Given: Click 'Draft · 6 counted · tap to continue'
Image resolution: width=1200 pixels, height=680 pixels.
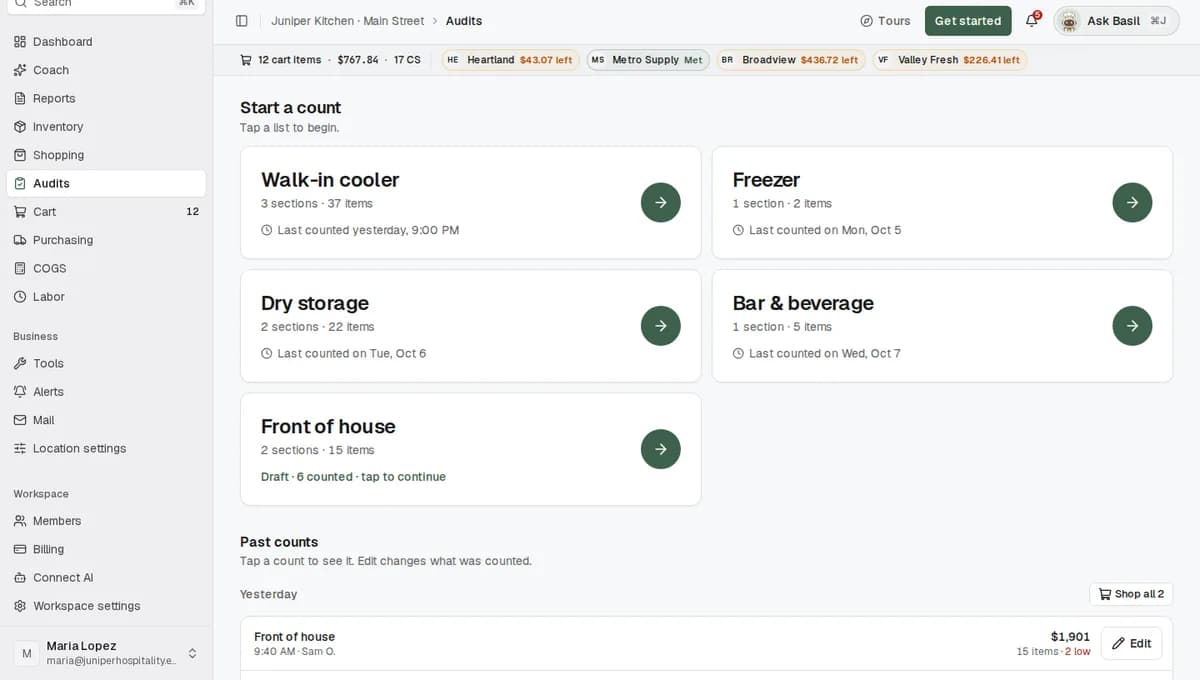Looking at the screenshot, I should point(353,477).
